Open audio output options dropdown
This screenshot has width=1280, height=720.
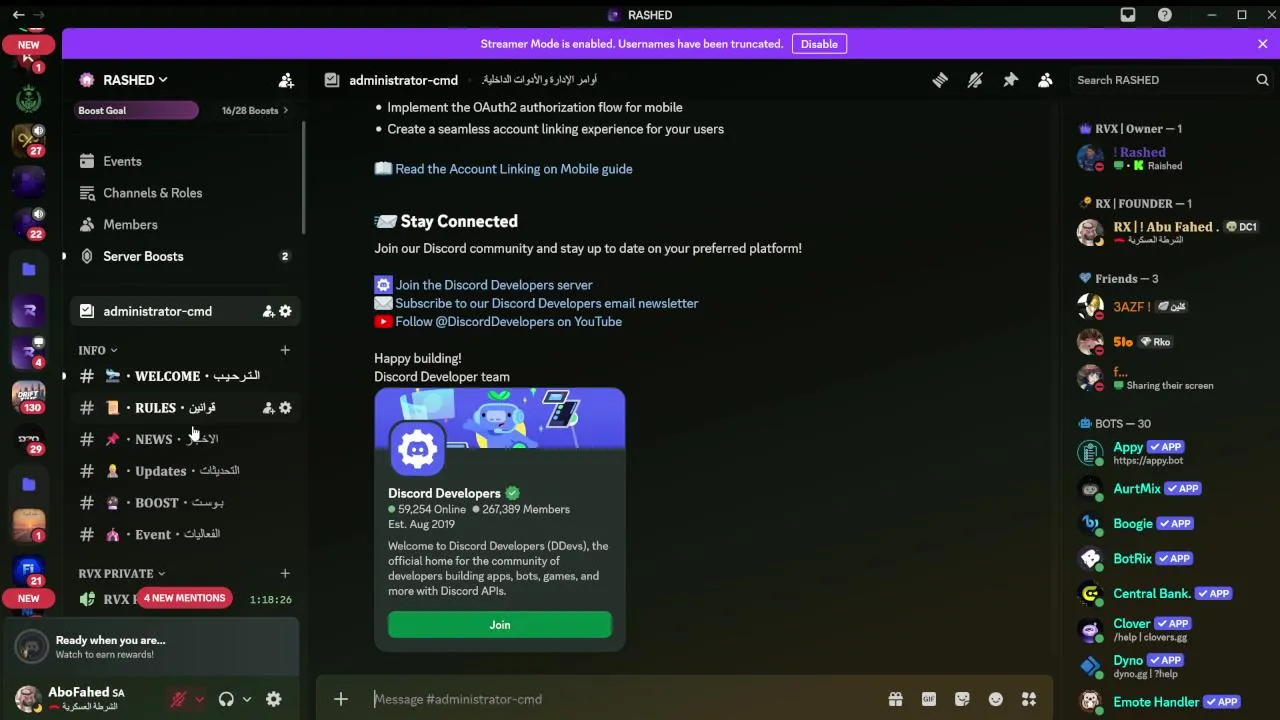247,699
